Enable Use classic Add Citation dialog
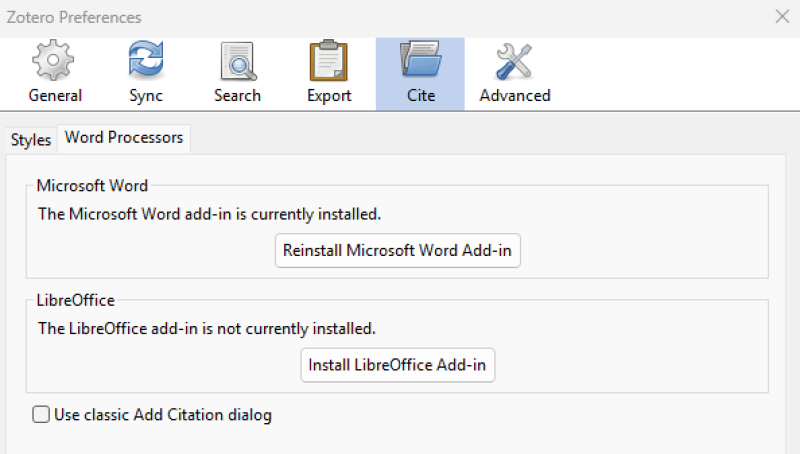 (x=41, y=414)
